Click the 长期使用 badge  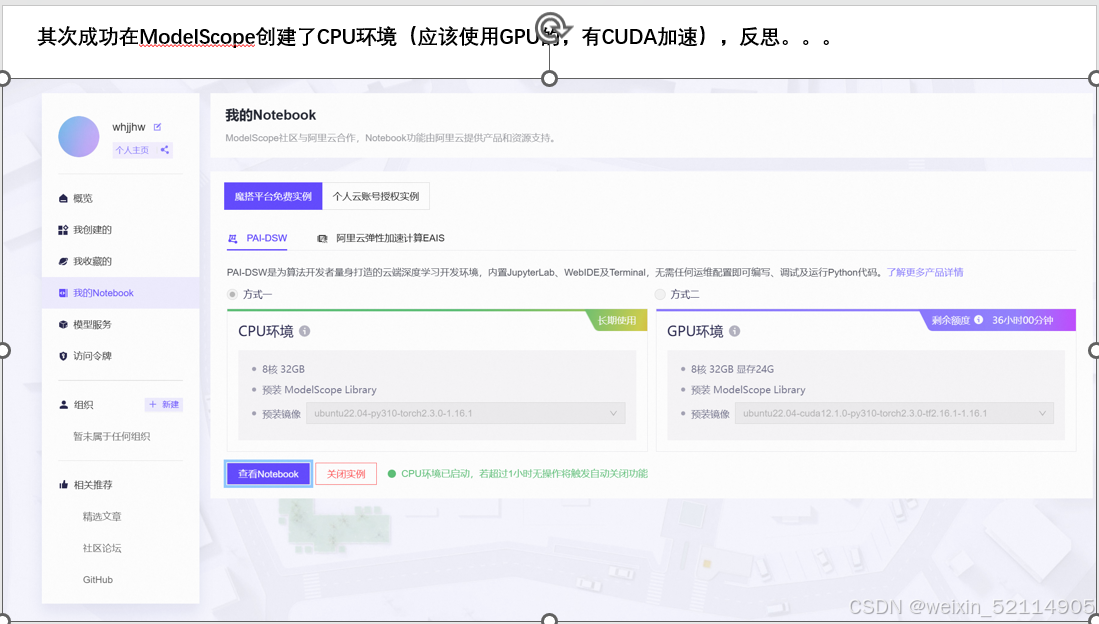point(617,320)
